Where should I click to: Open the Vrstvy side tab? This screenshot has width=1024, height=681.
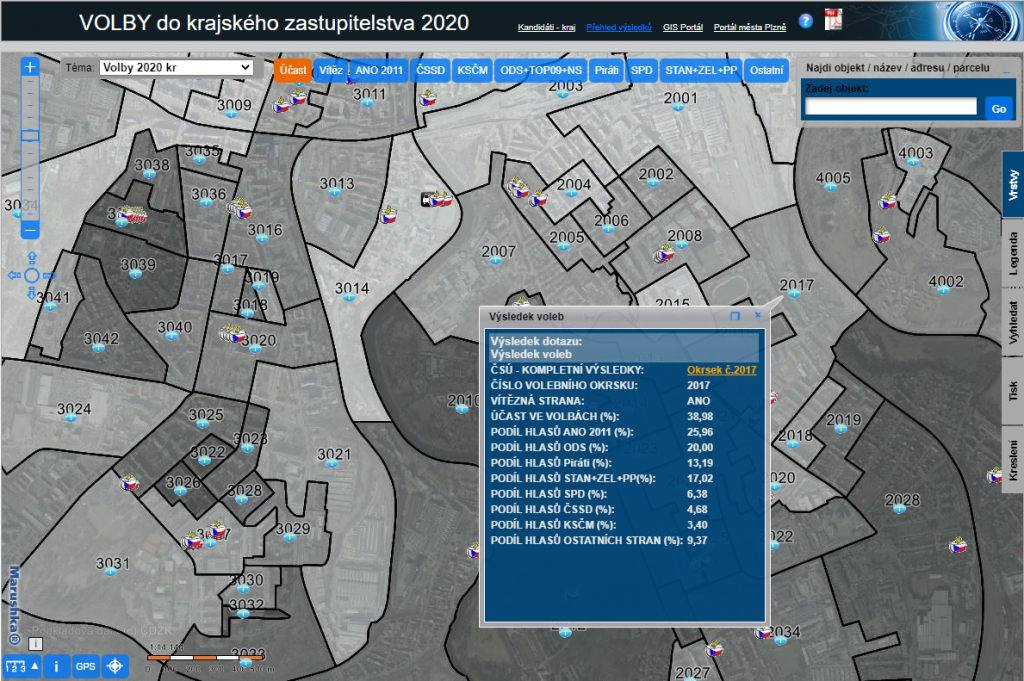coord(1013,185)
